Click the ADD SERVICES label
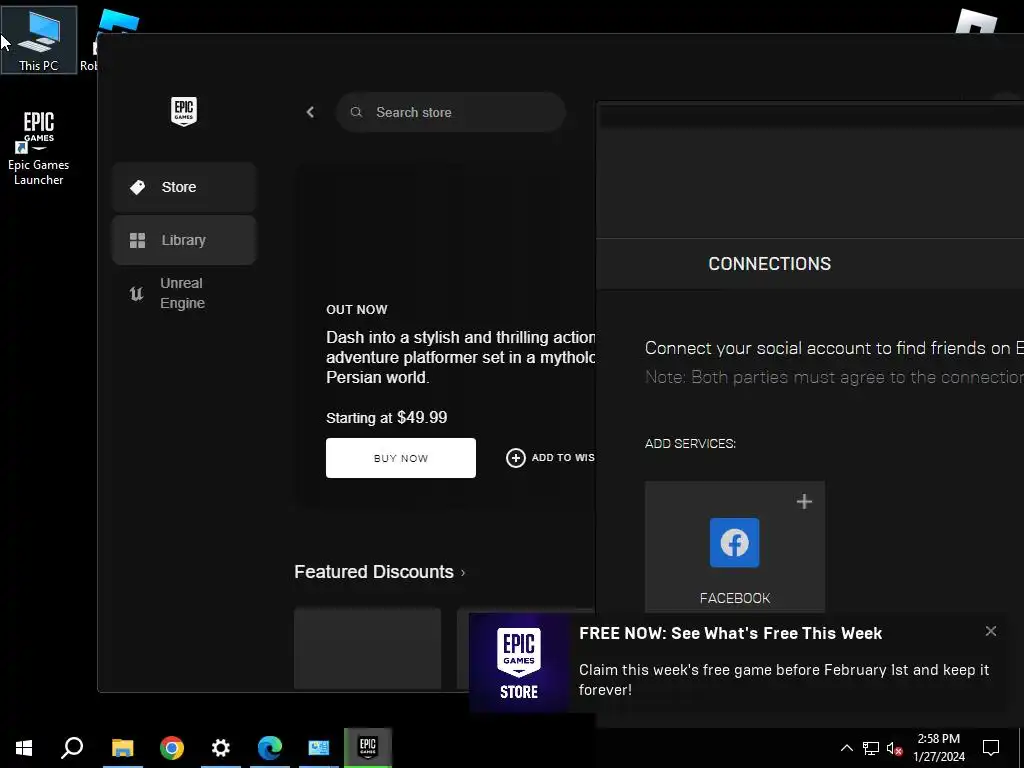This screenshot has width=1024, height=768. (x=690, y=443)
